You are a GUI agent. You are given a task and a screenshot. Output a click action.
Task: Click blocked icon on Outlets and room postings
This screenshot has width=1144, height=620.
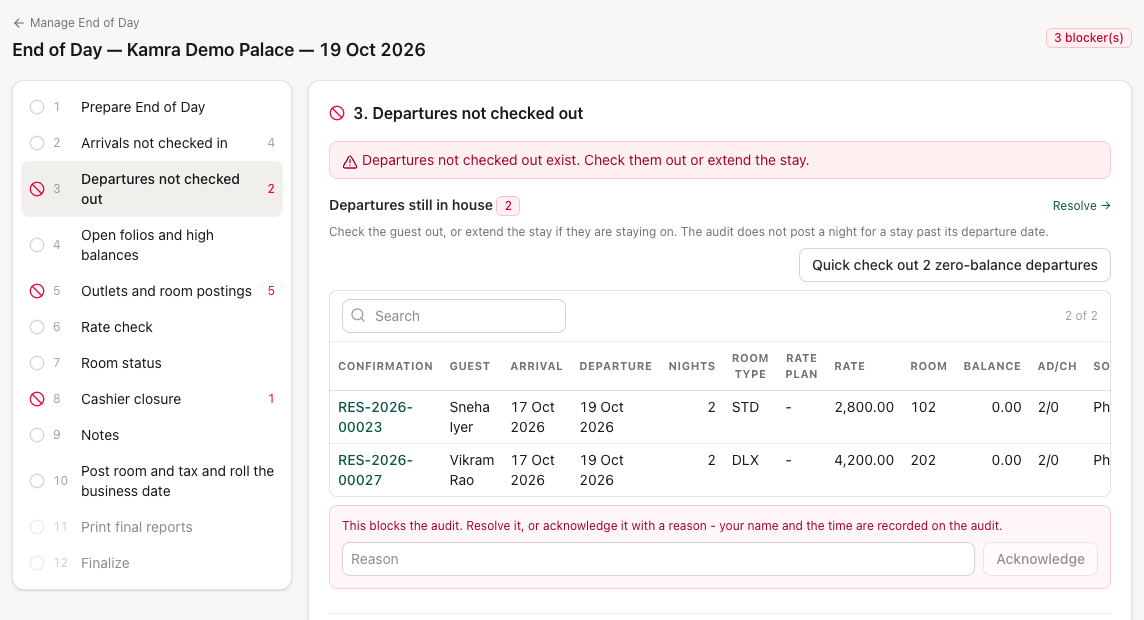(37, 291)
